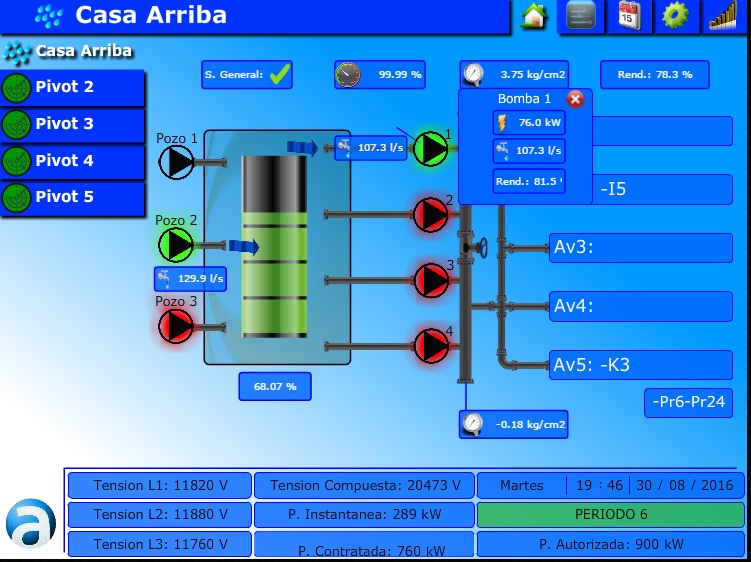This screenshot has height=562, width=751.
Task: Click the -Pr6-Pr24 box
Action: tap(689, 402)
